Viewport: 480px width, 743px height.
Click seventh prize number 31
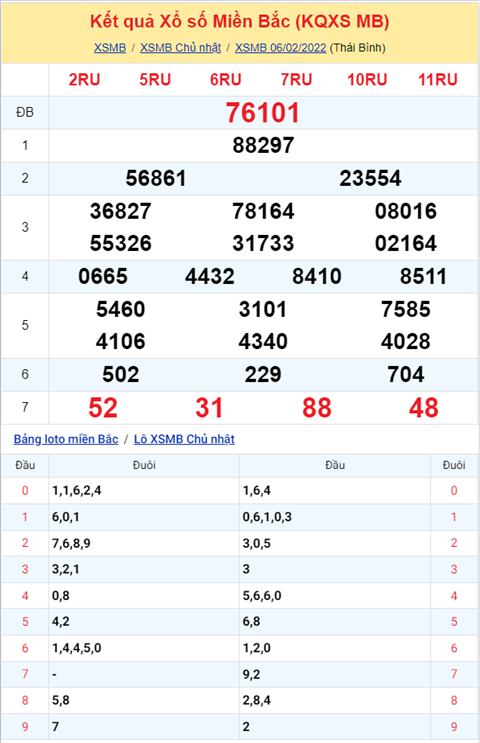209,408
